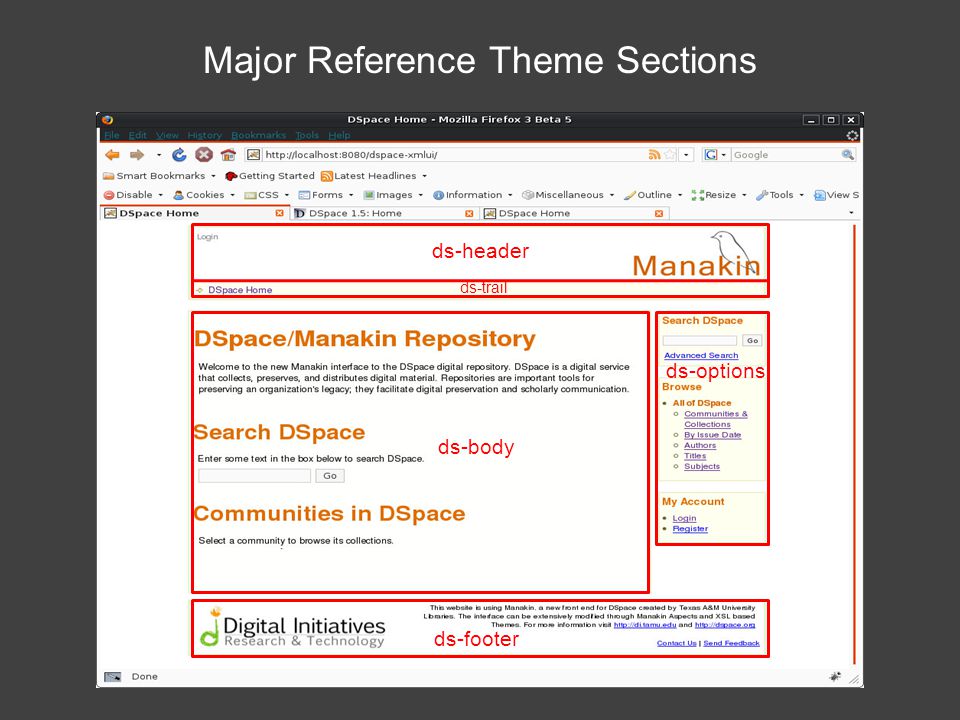This screenshot has width=960, height=720.
Task: Open the CSS web developer menu
Action: point(266,195)
